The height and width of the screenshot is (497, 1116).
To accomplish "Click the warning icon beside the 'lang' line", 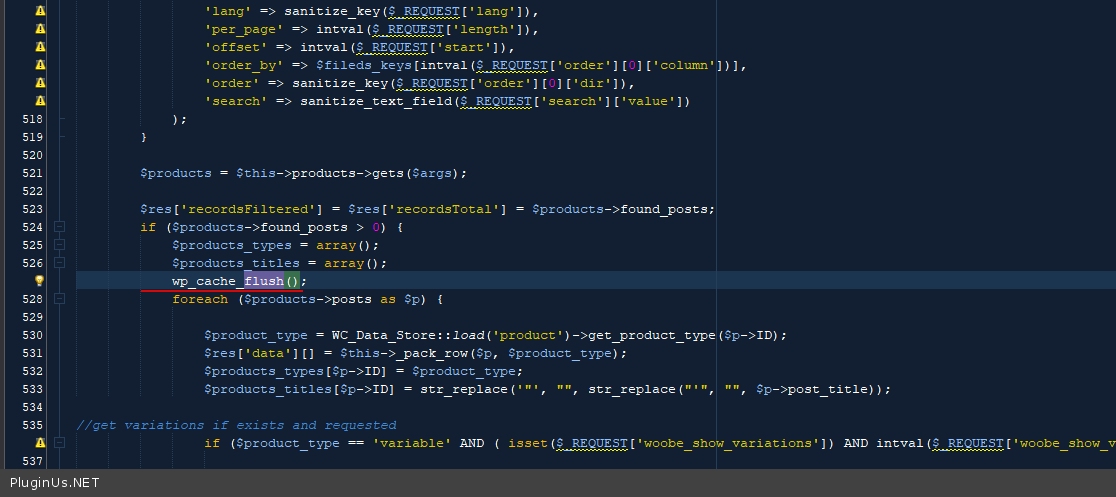I will pyautogui.click(x=40, y=11).
